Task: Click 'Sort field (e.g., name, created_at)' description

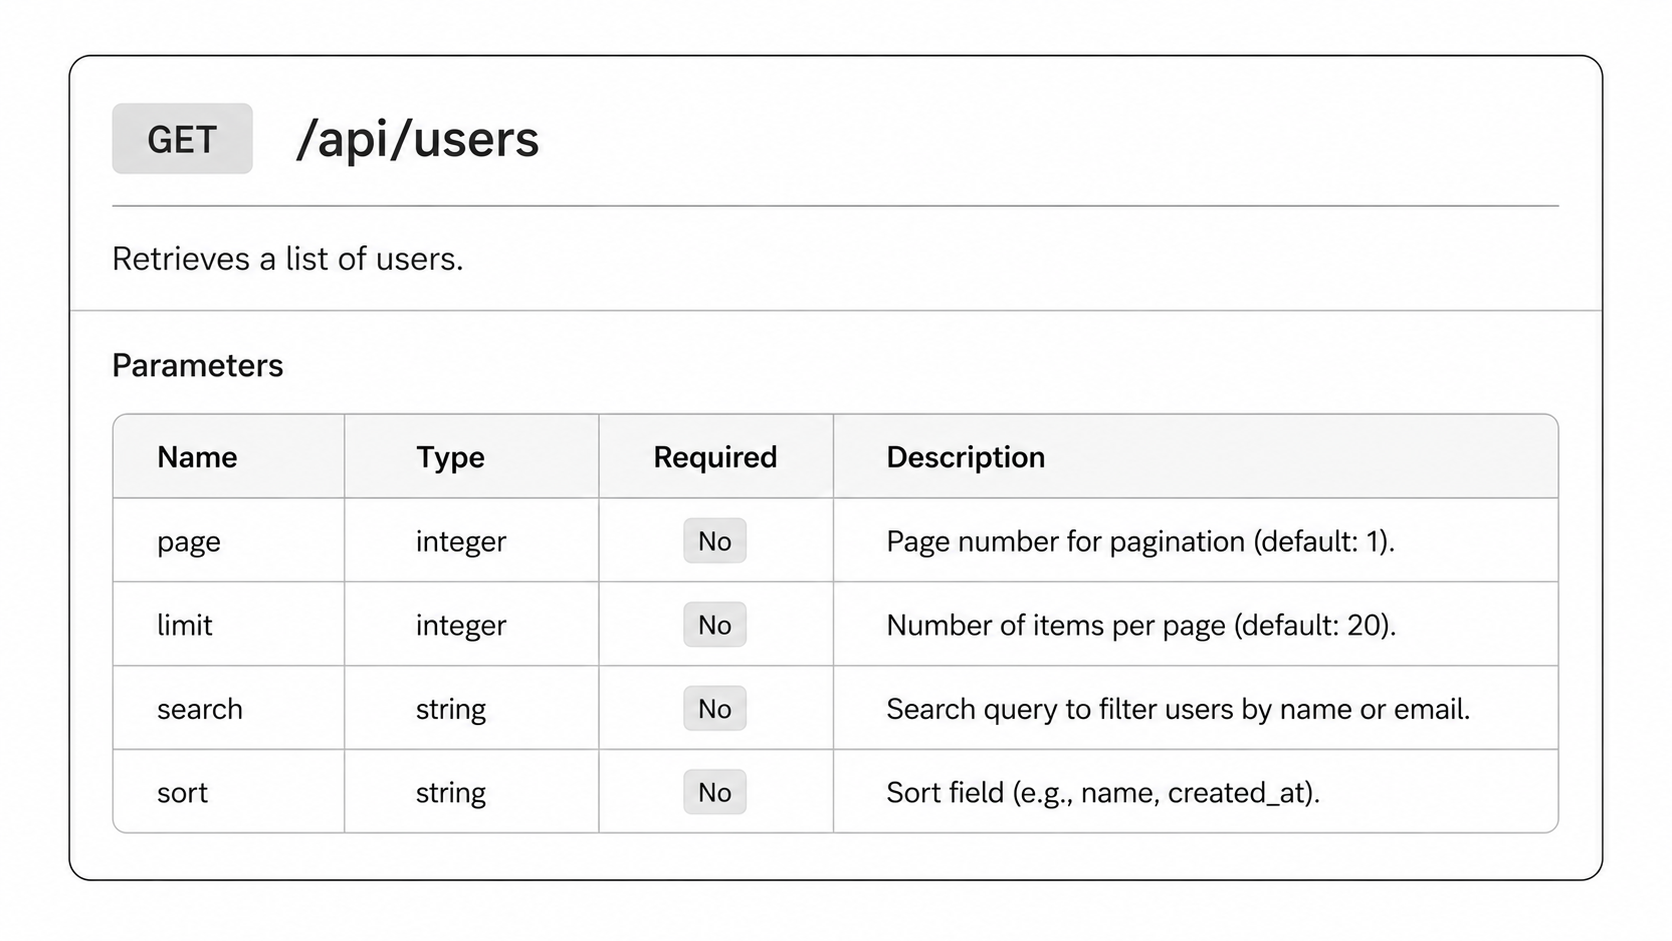Action: pos(1103,793)
